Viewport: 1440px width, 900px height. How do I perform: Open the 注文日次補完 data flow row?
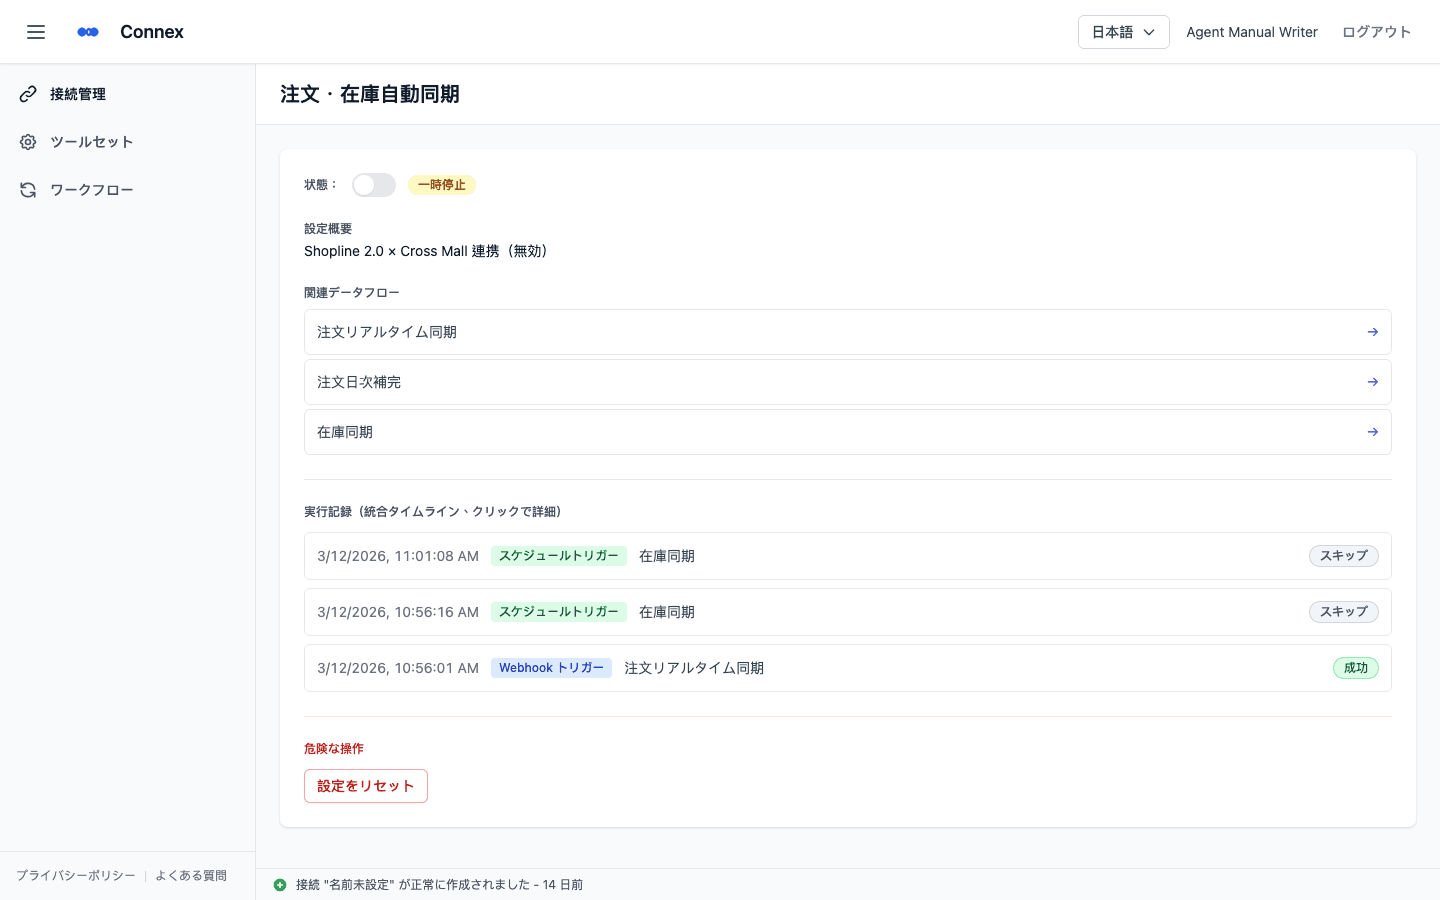pyautogui.click(x=848, y=382)
